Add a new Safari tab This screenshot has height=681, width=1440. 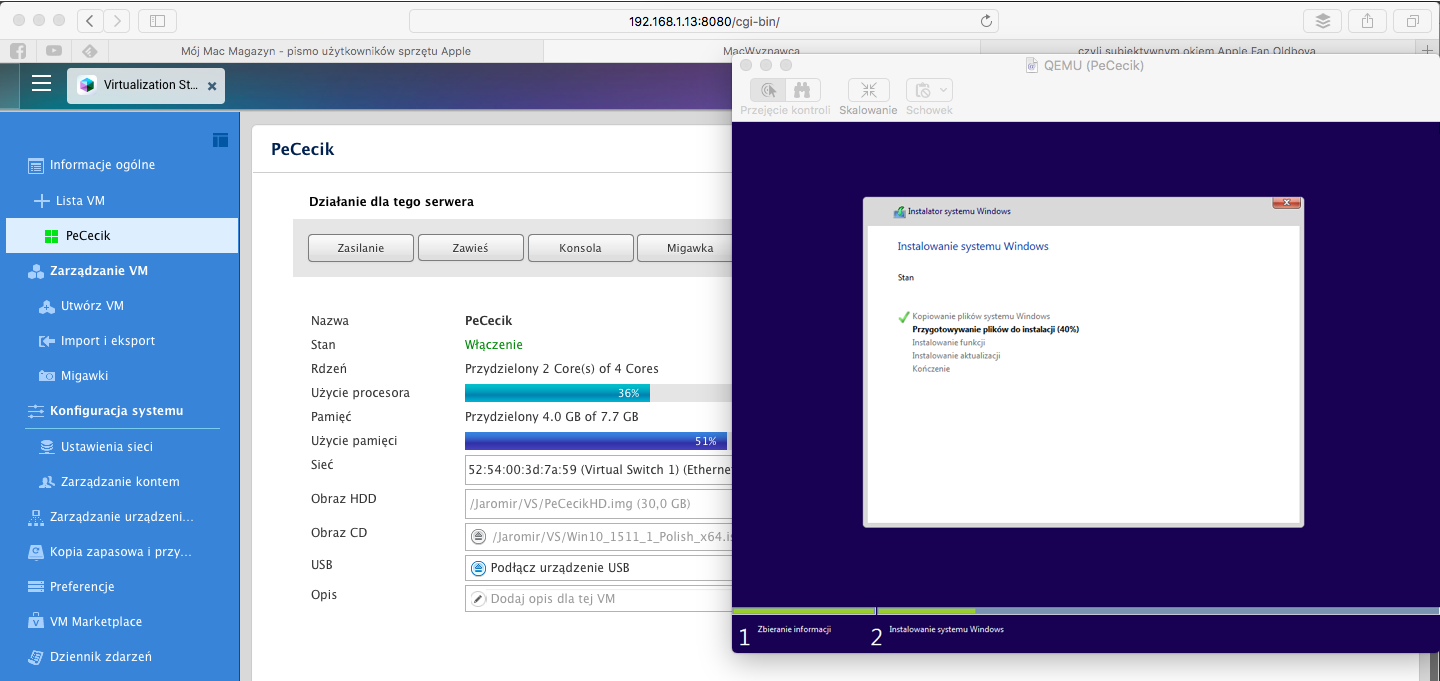point(1427,51)
